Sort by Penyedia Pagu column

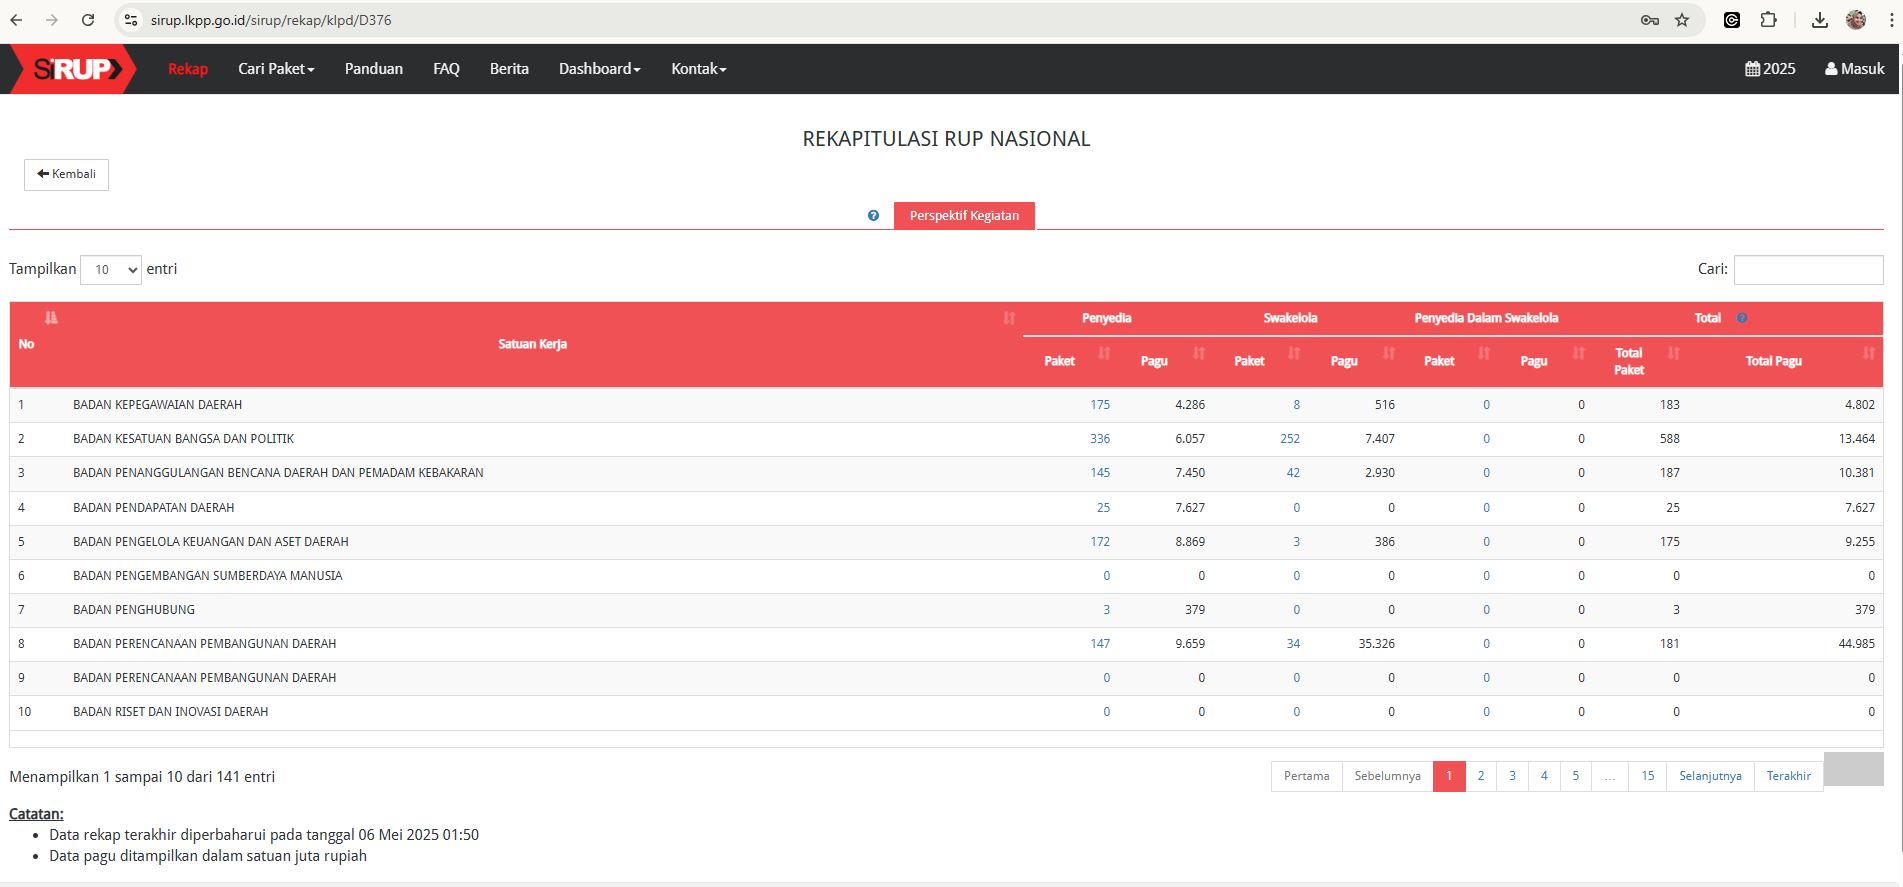click(x=1199, y=353)
